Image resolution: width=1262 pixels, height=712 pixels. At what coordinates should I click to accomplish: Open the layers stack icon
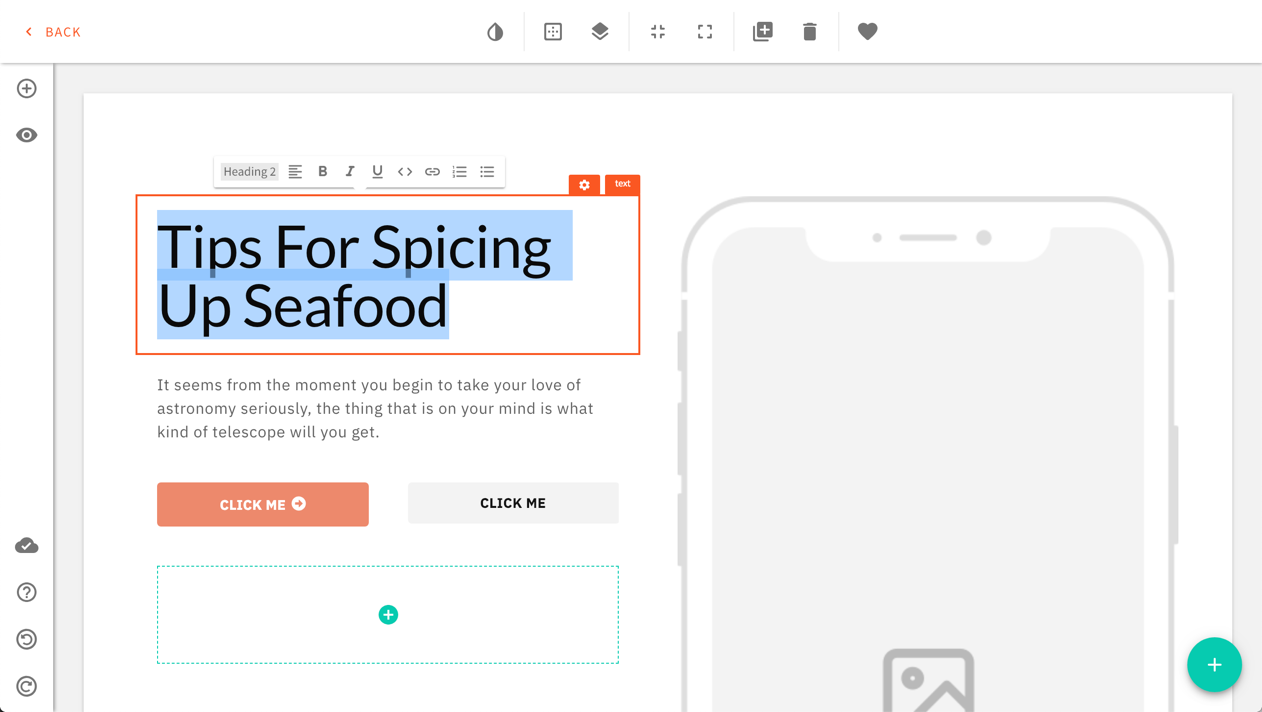[x=600, y=32]
